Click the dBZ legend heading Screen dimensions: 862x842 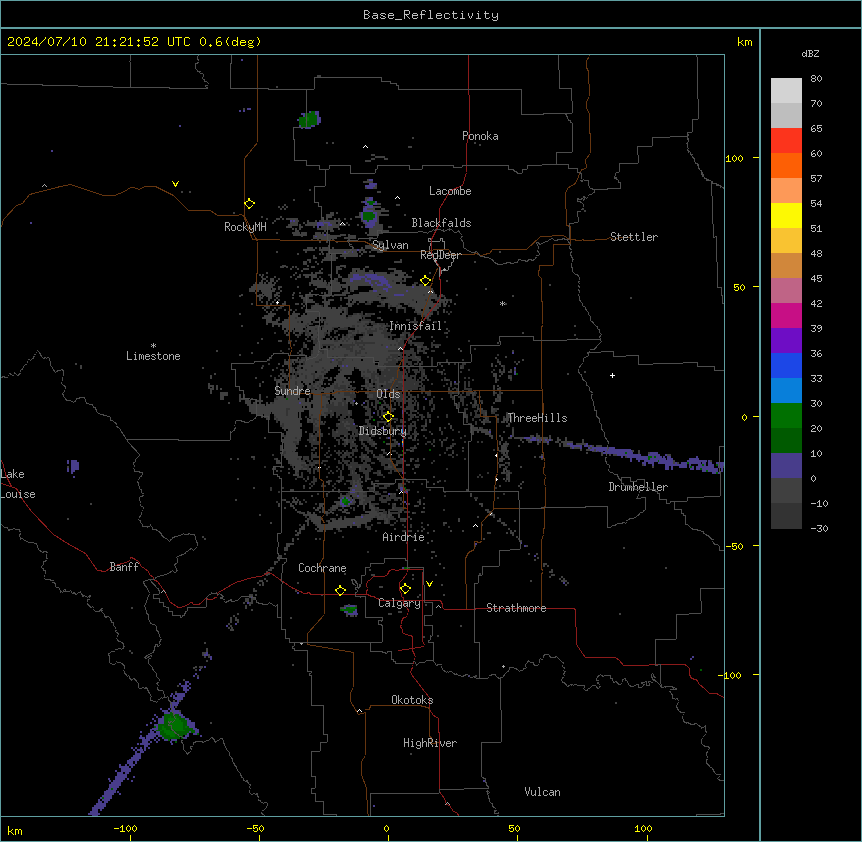click(x=810, y=53)
